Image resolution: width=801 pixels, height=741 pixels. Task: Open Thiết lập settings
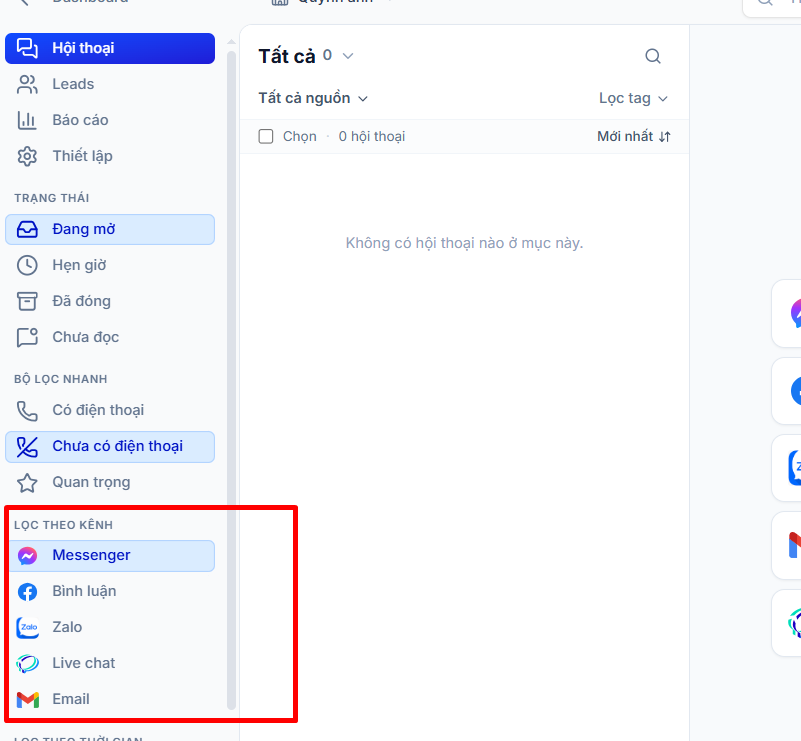click(x=110, y=156)
